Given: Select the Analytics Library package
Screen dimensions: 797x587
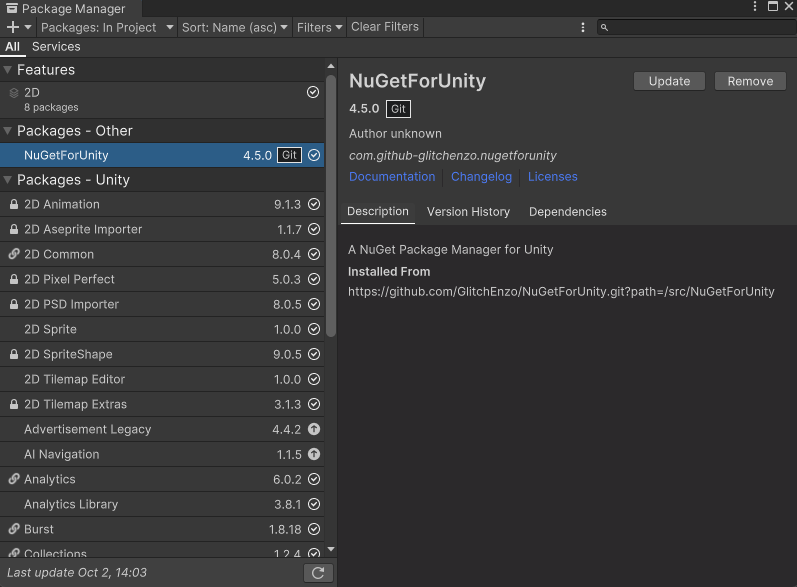Looking at the screenshot, I should 162,504.
